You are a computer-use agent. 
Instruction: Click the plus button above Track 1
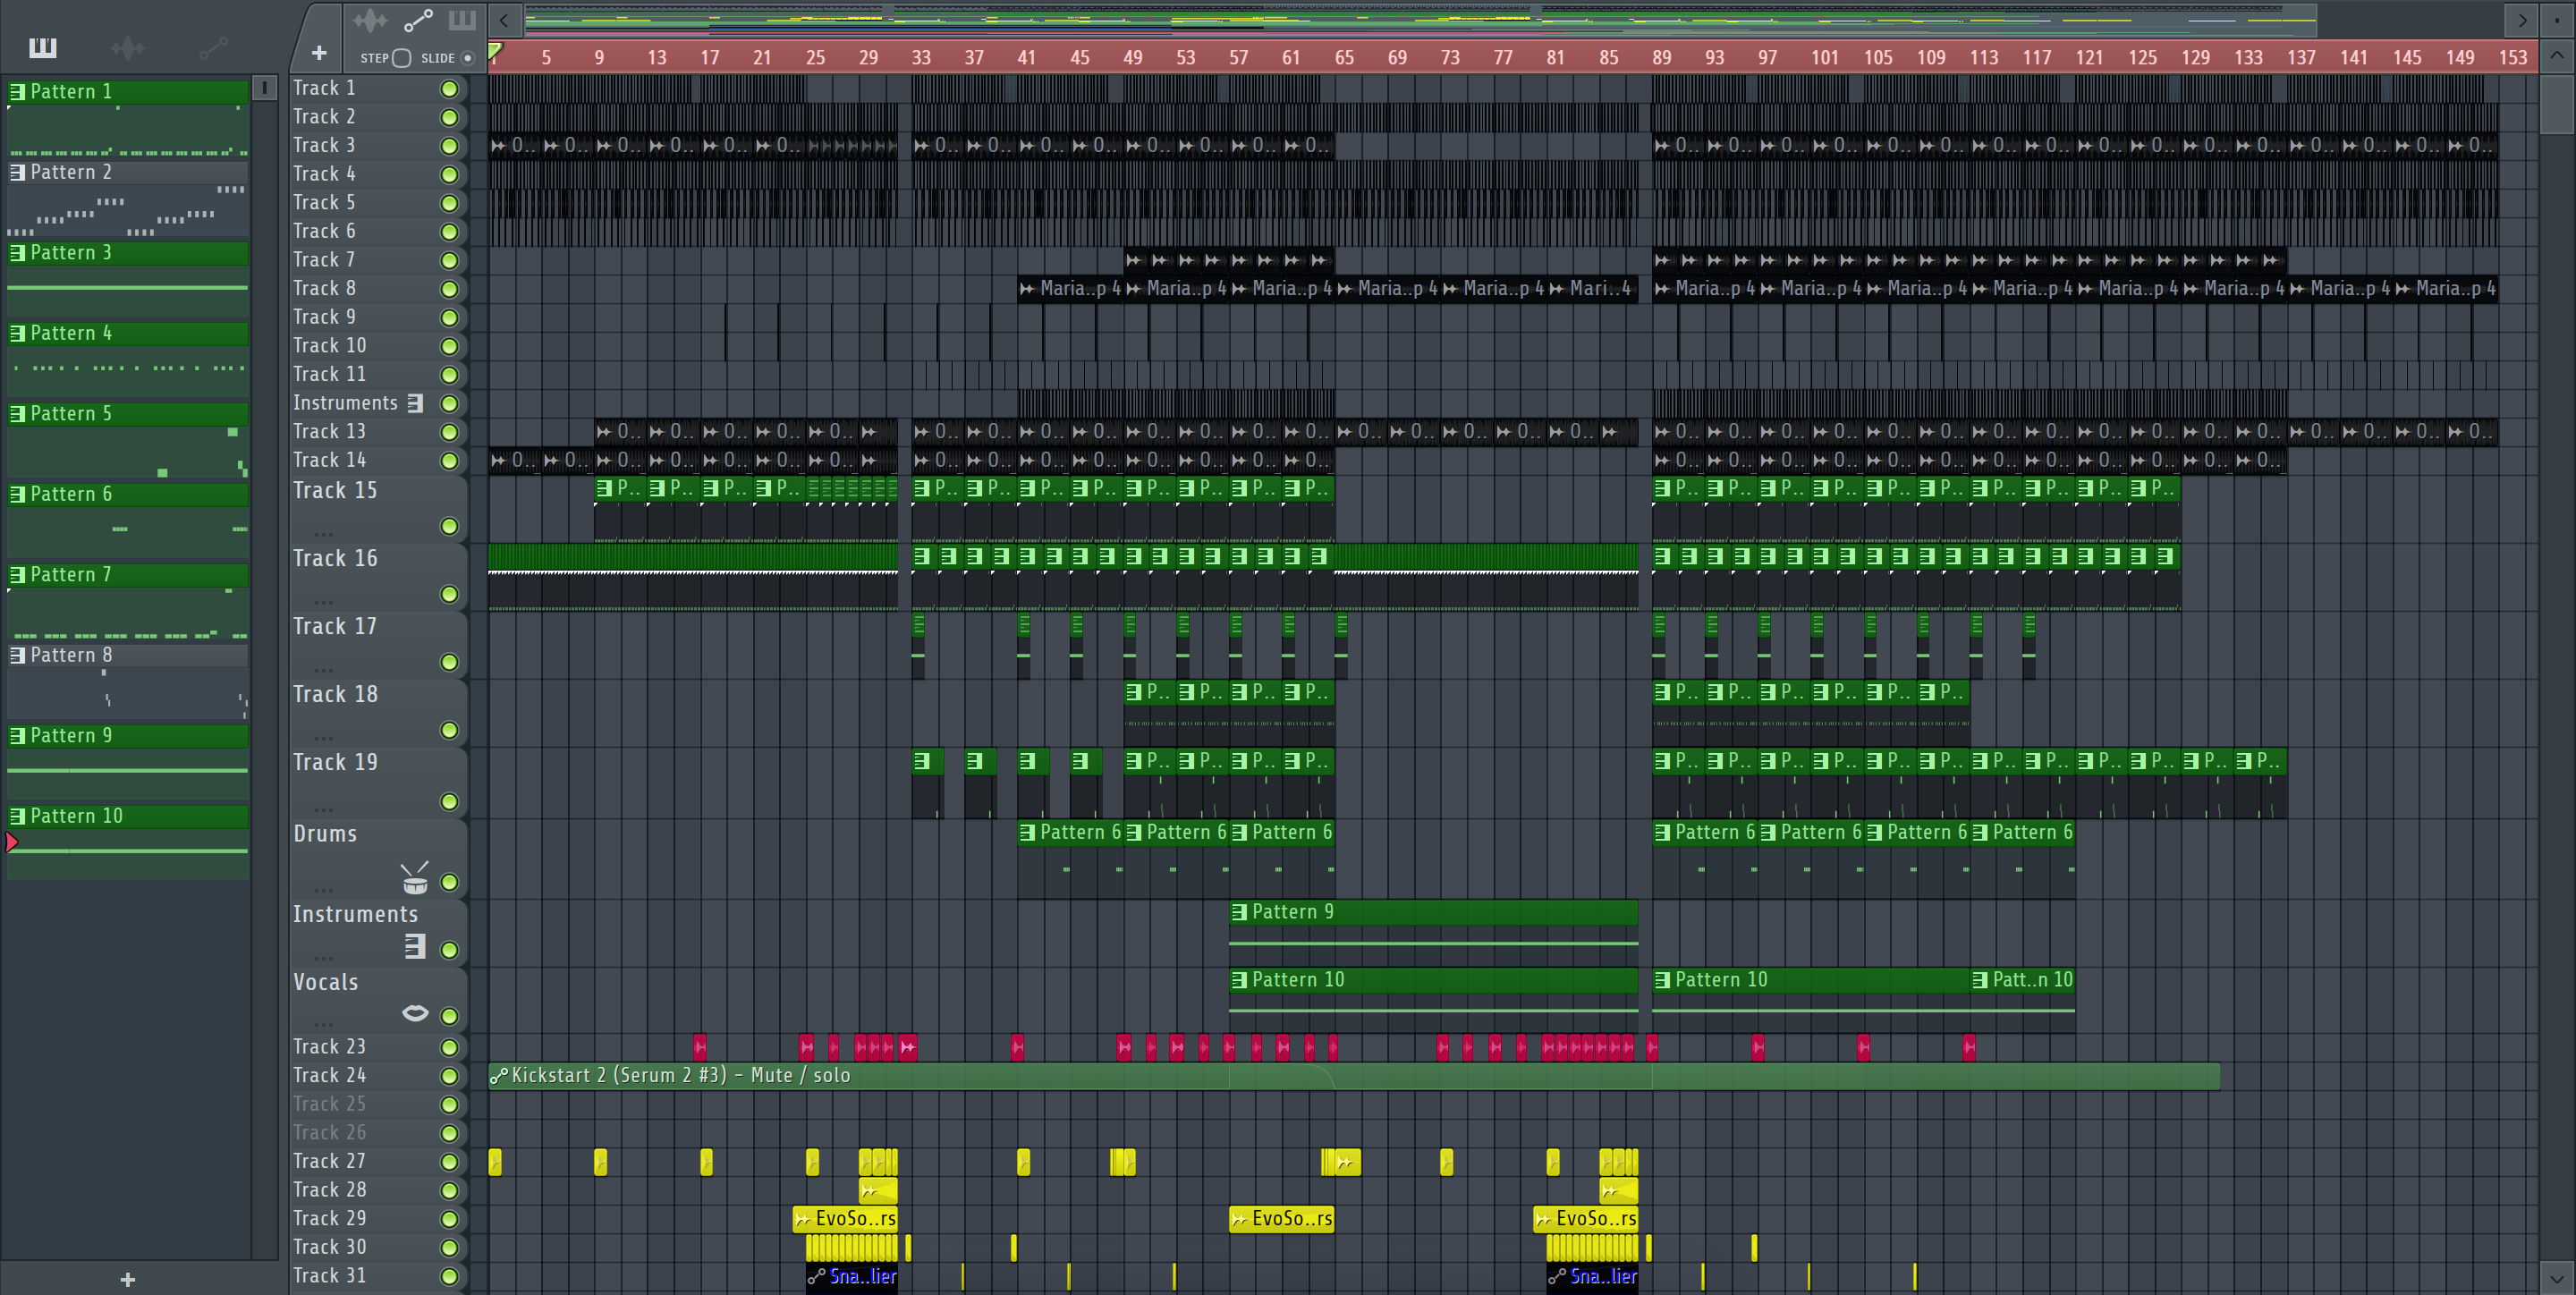tap(319, 53)
